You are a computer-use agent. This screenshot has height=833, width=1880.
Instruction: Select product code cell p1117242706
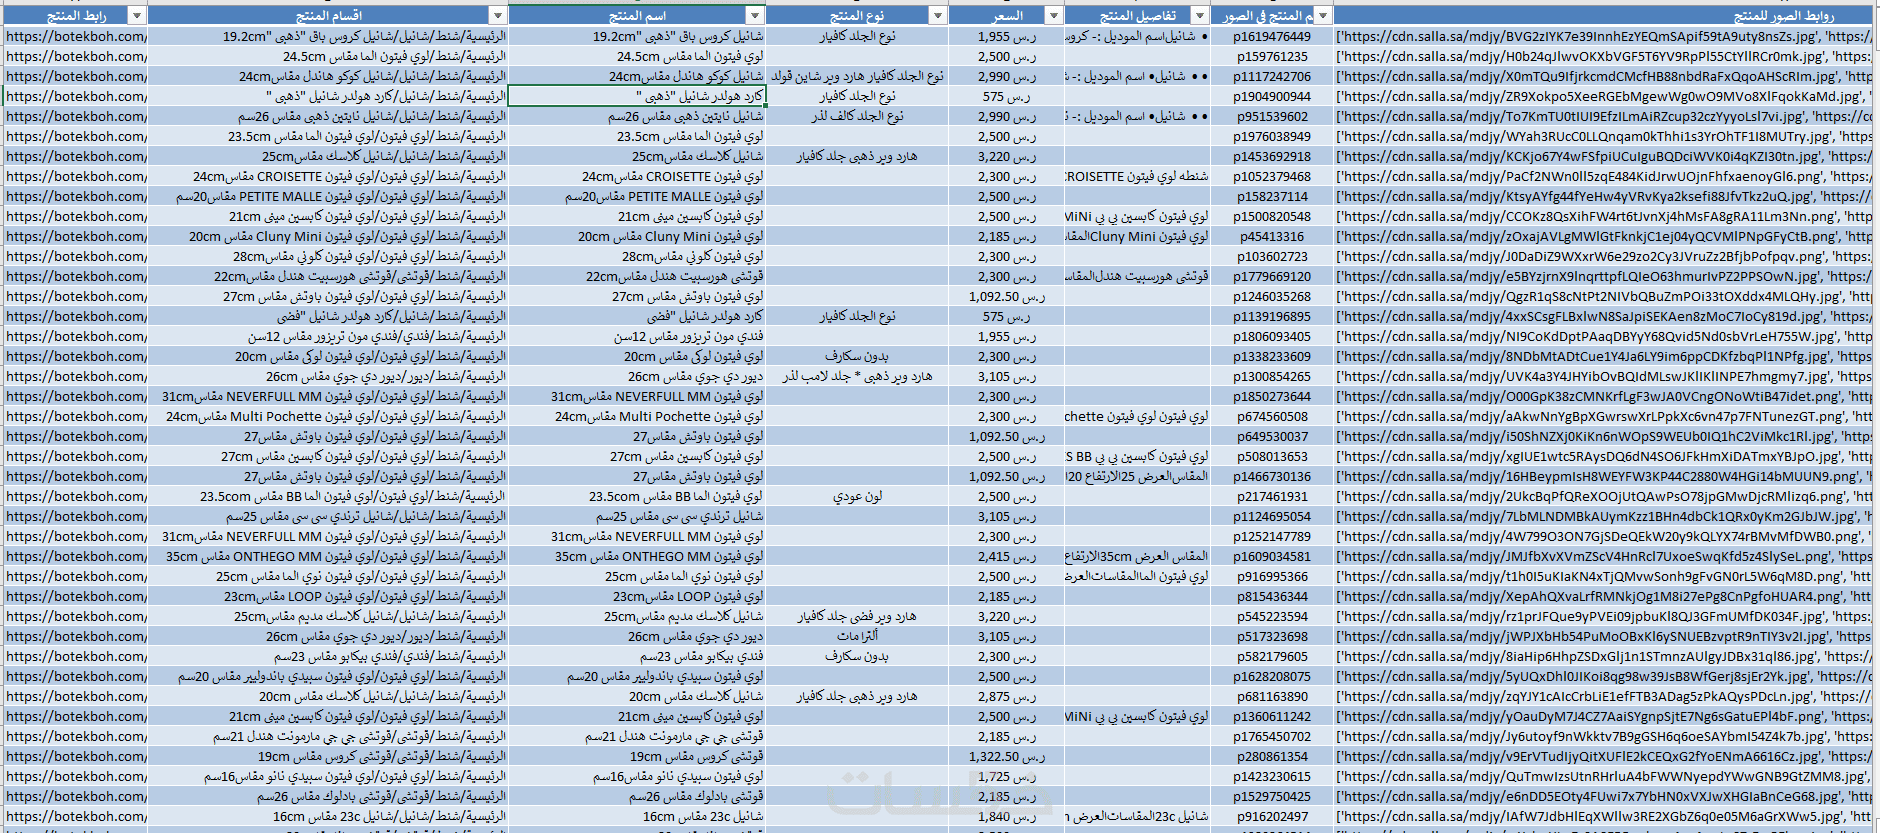point(1272,76)
